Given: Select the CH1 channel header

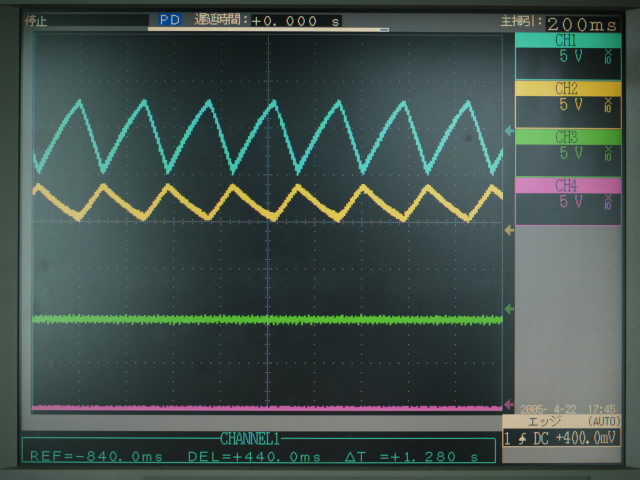Looking at the screenshot, I should tap(566, 41).
